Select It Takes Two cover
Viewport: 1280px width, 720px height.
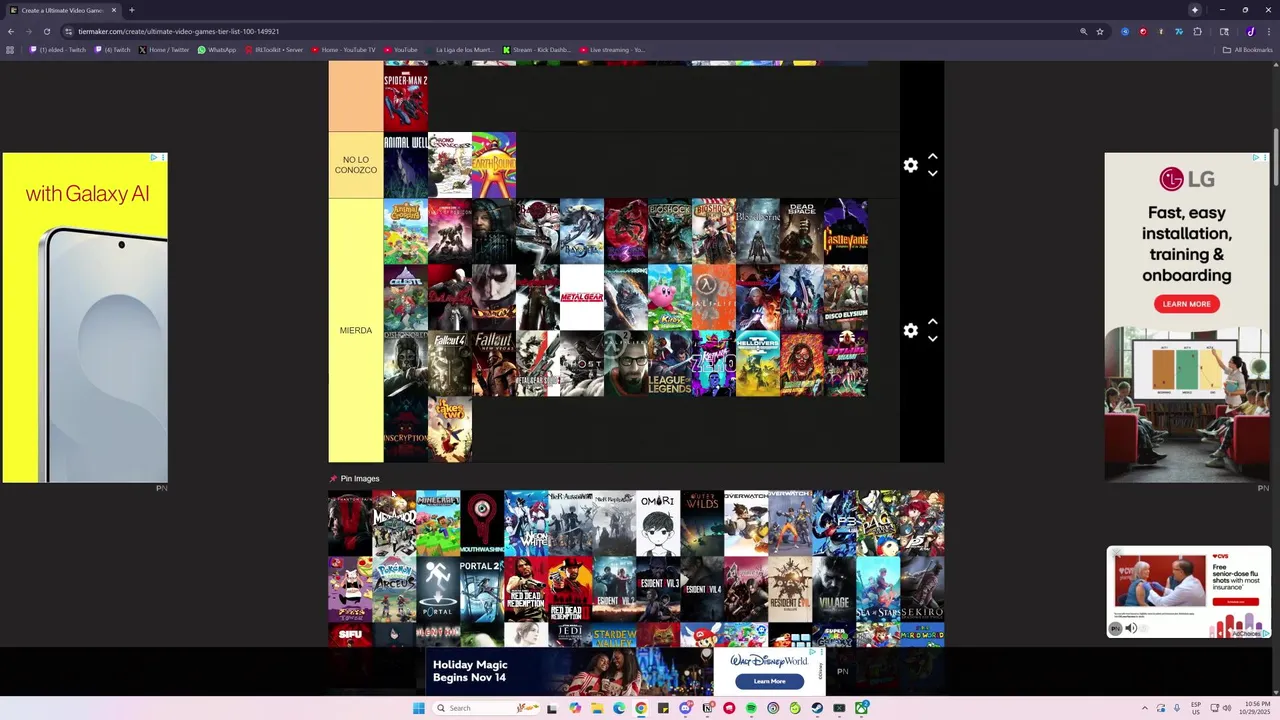(450, 430)
